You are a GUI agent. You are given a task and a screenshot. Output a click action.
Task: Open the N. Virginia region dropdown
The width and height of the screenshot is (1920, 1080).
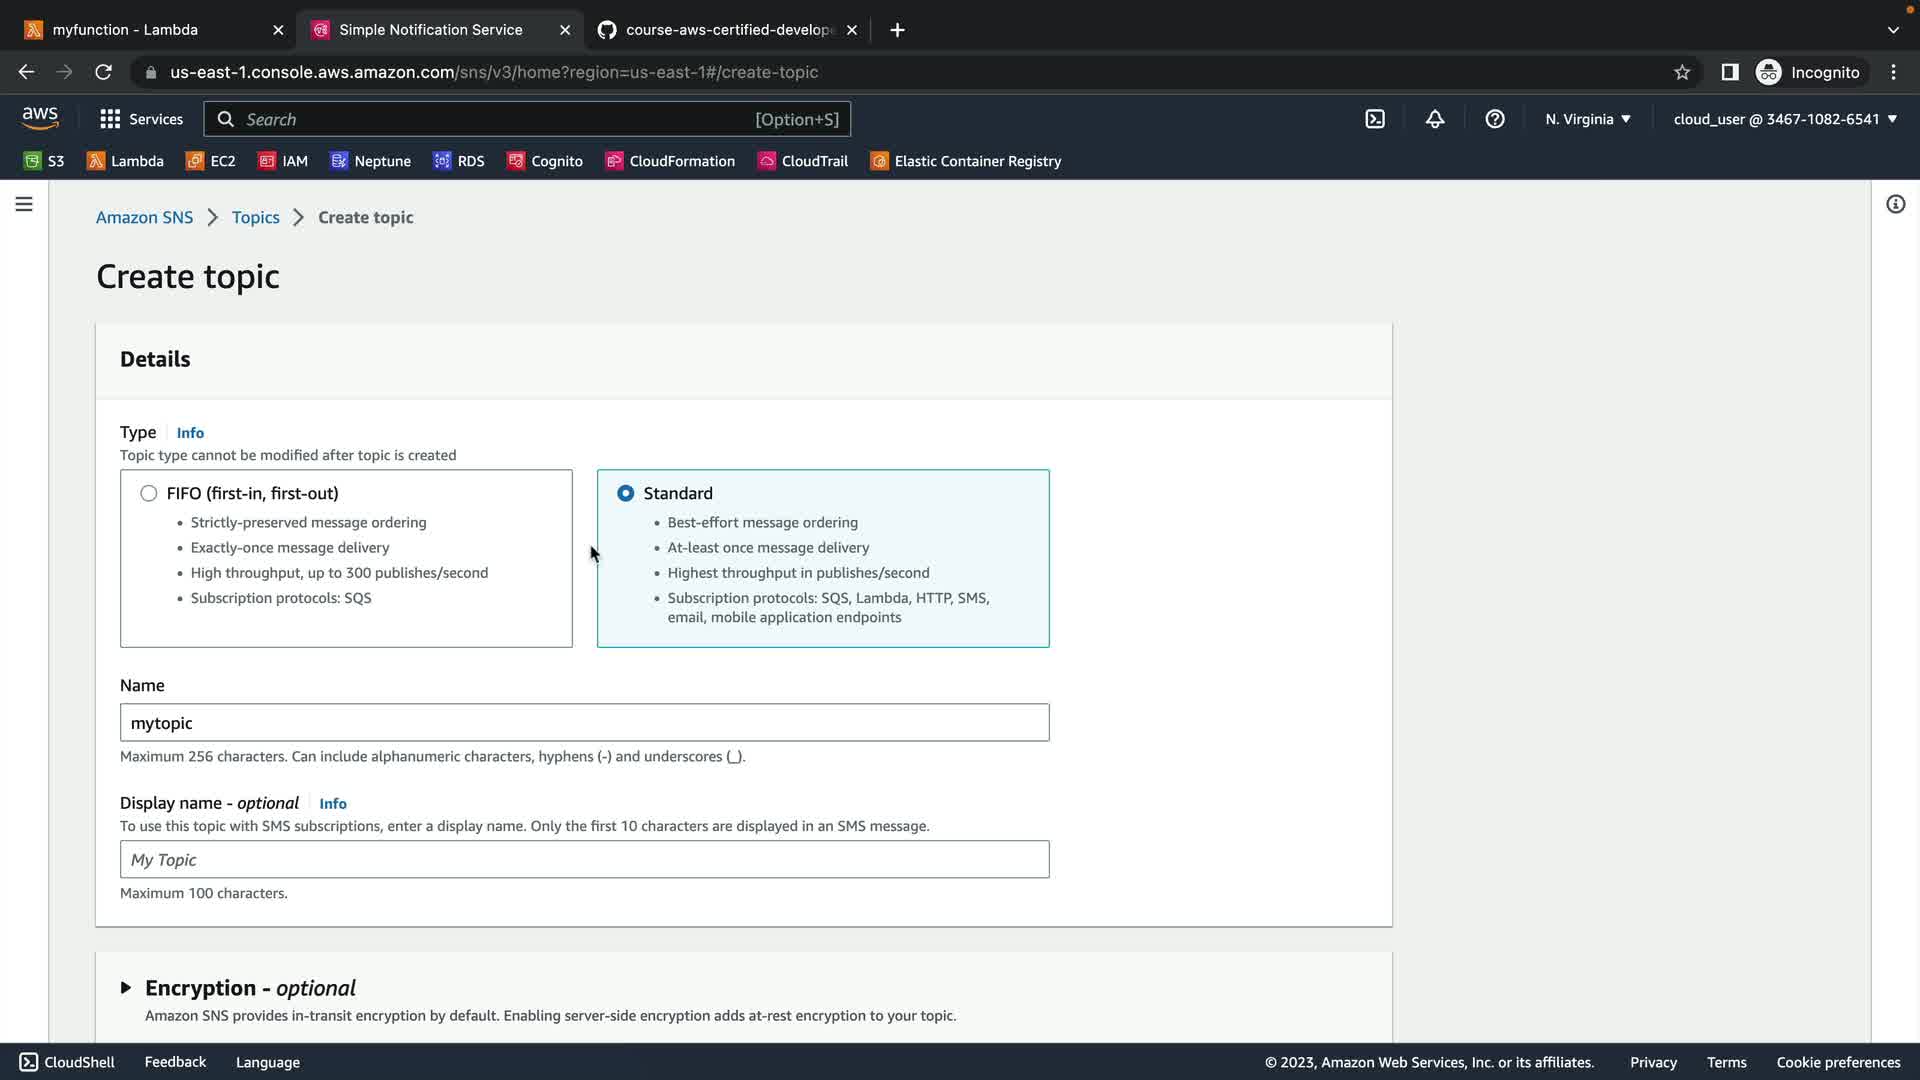[1588, 119]
